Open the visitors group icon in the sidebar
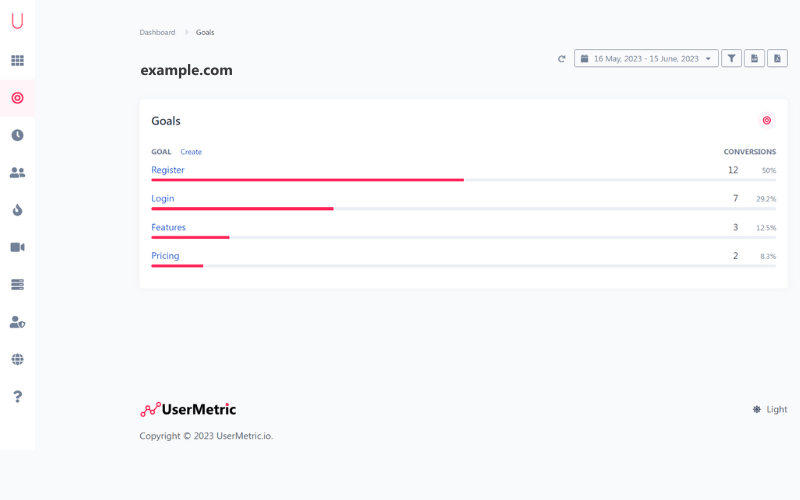The height and width of the screenshot is (500, 800). click(17, 172)
